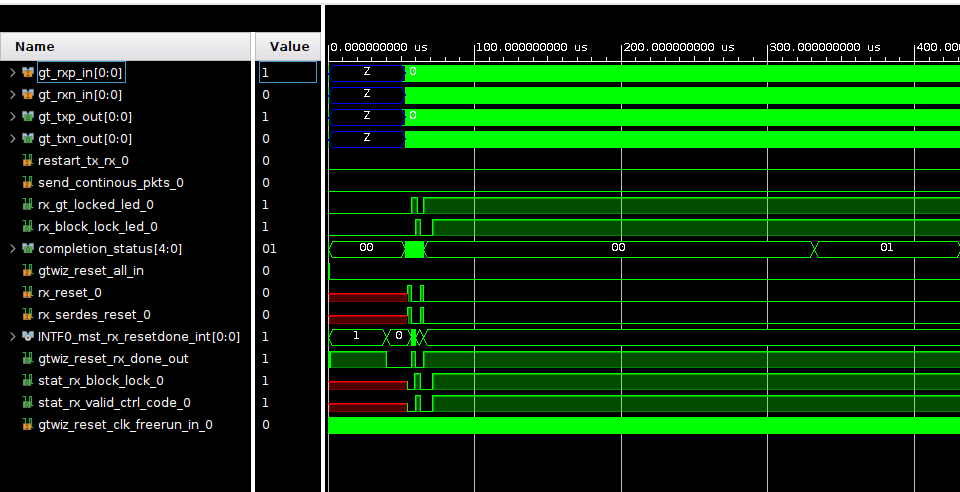Click the Name column header
This screenshot has width=960, height=492.
[35, 47]
